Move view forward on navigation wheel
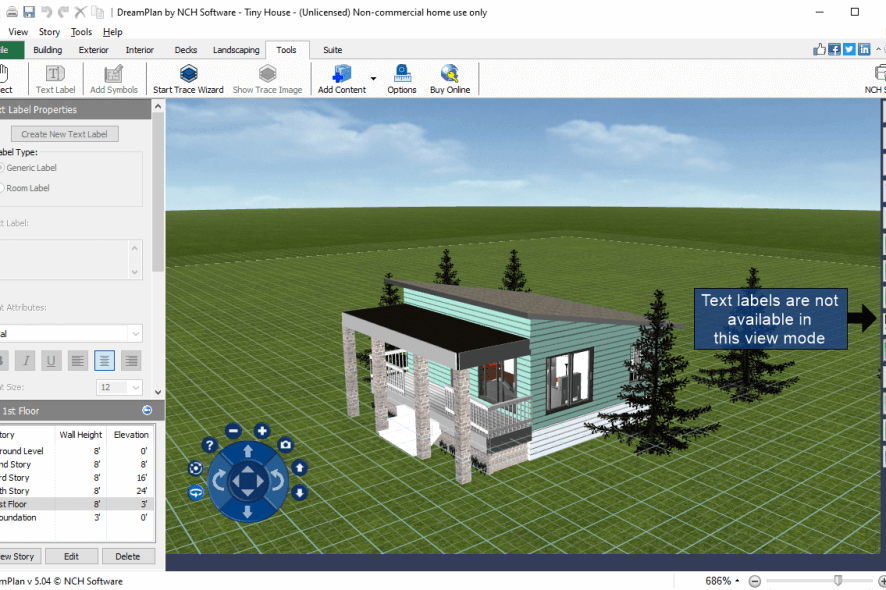This screenshot has width=886, height=590. click(x=247, y=451)
